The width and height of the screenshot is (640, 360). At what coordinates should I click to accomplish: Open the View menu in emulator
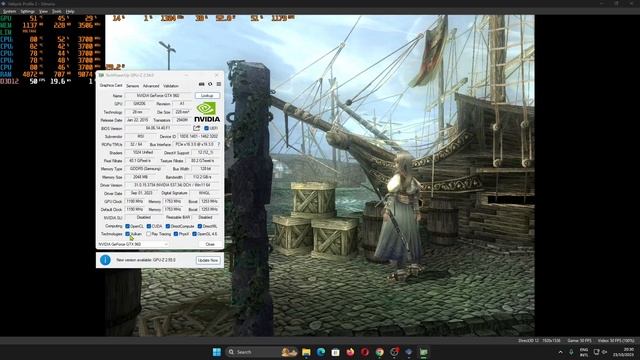(43, 11)
